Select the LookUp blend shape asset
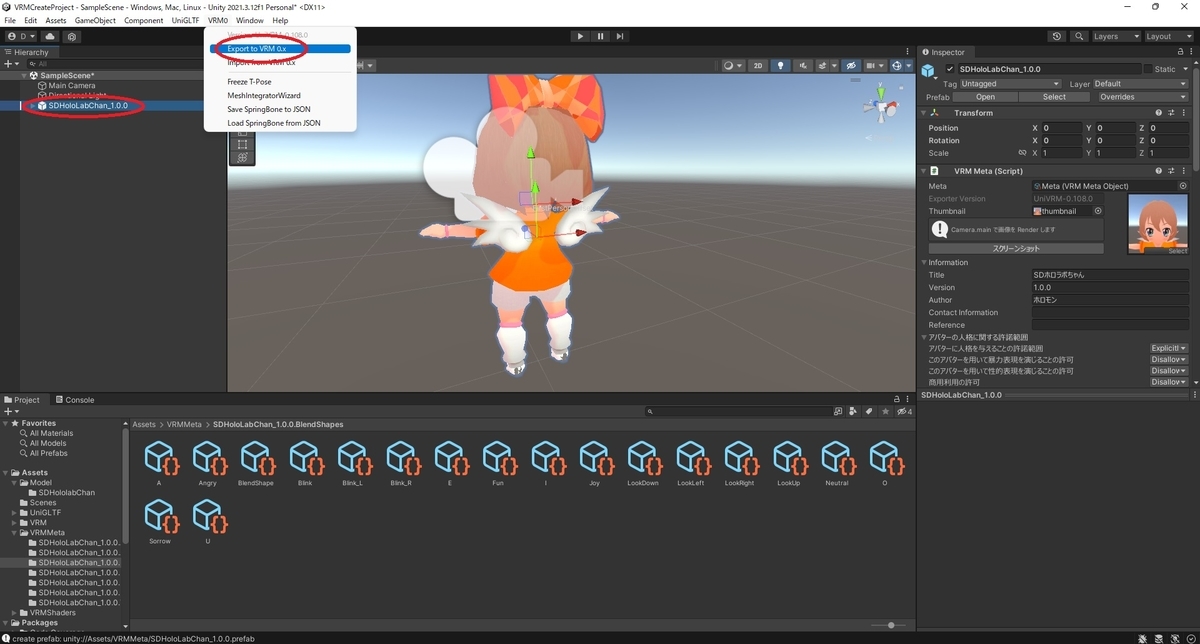 click(788, 463)
